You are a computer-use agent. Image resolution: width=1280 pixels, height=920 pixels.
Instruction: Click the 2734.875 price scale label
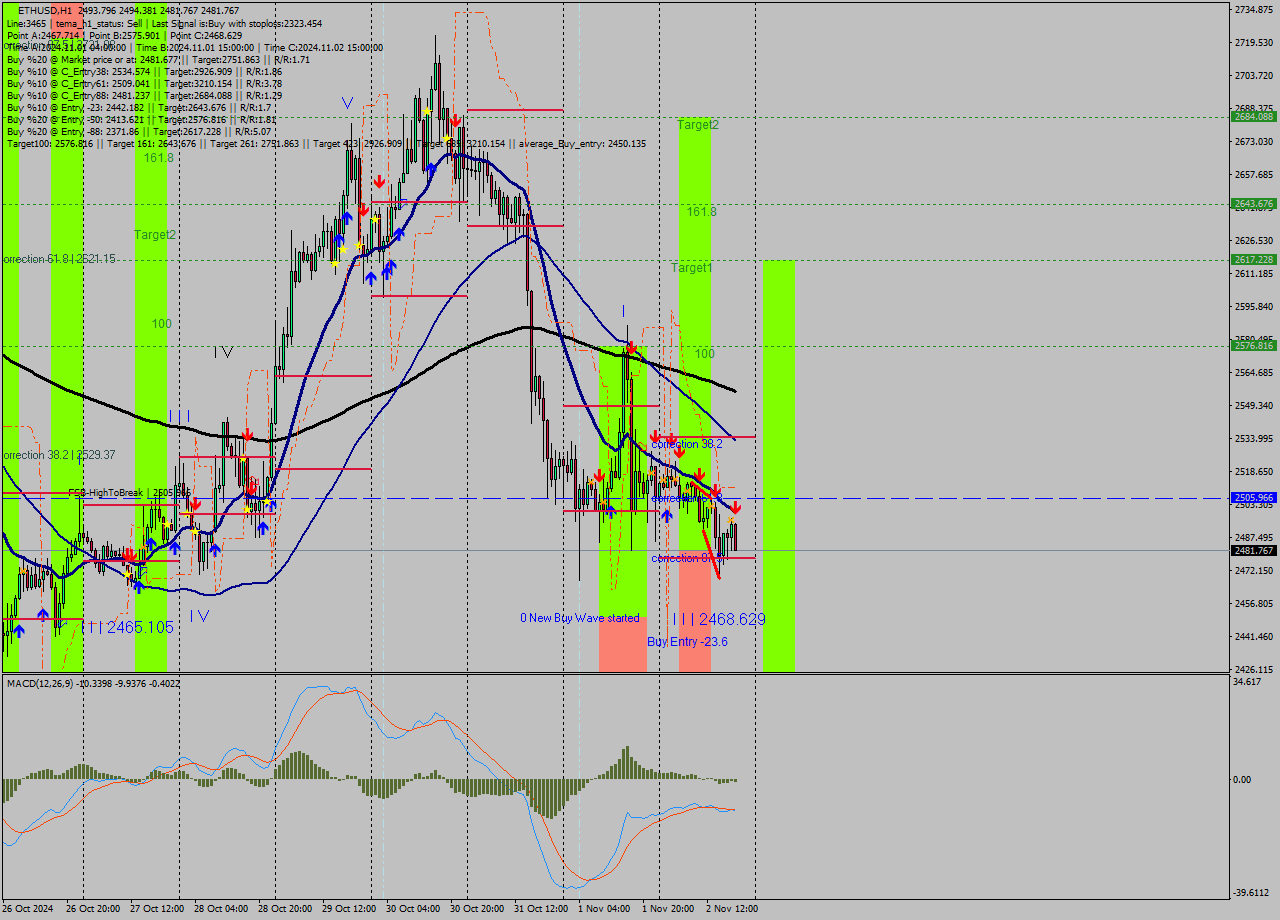click(x=1253, y=10)
